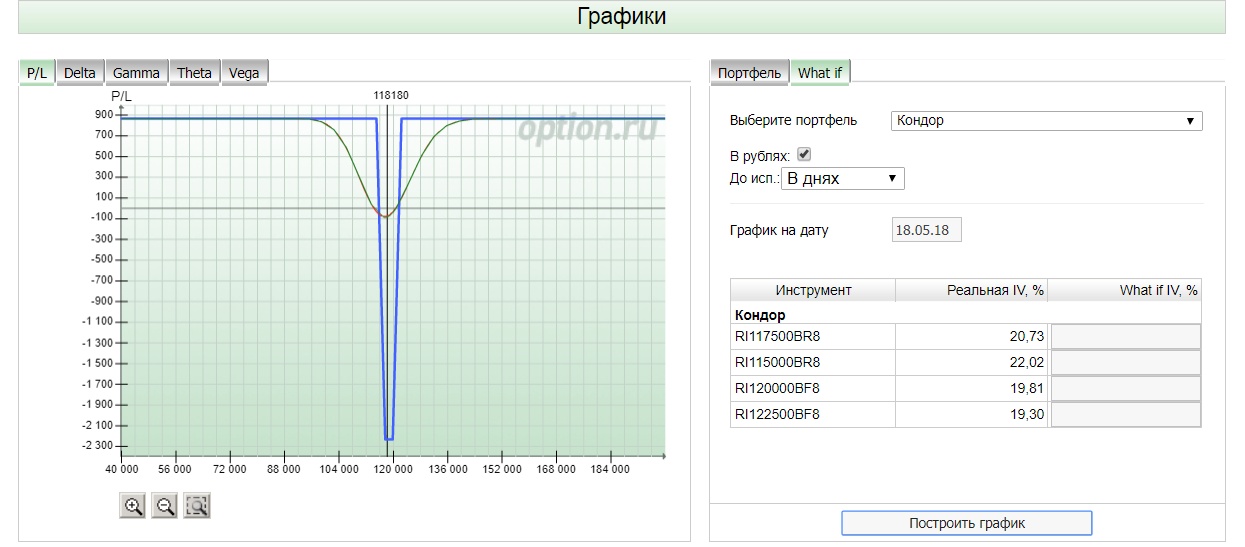Open the Vega chart tab

point(244,72)
